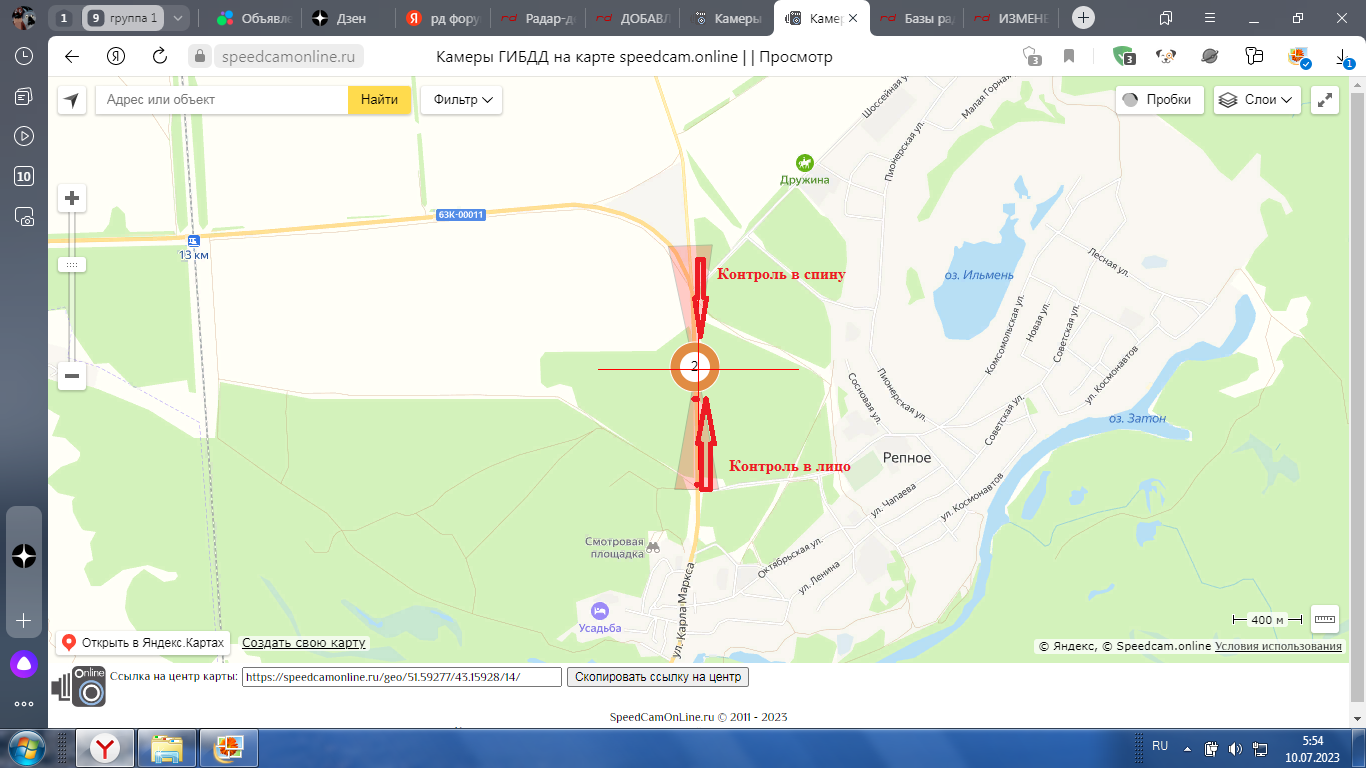
Task: Open the Слои layers dropdown
Action: [x=1257, y=100]
